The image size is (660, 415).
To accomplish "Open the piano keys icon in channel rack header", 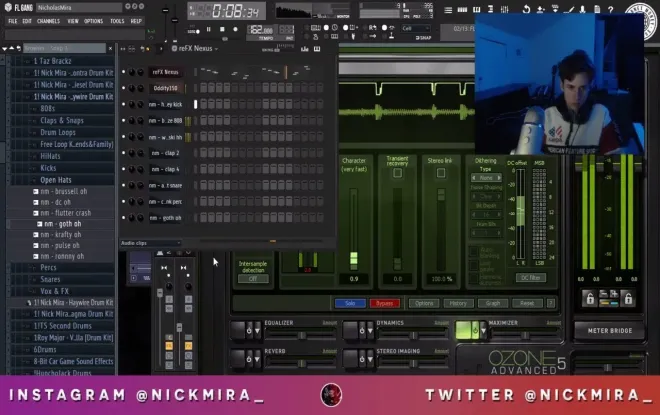I will [317, 49].
